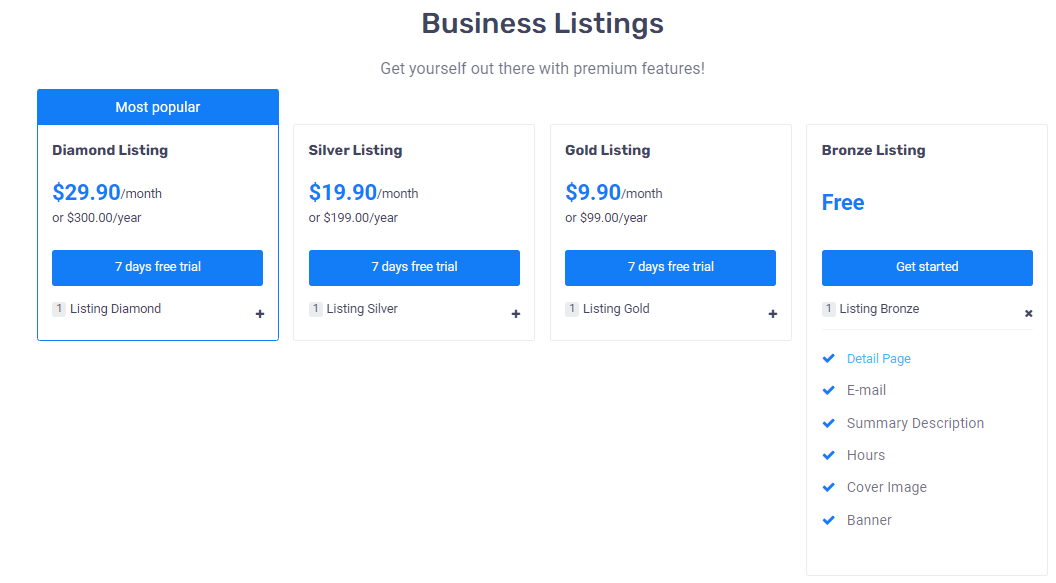Collapse the Listing Bronze feature list
The height and width of the screenshot is (583, 1056).
pyautogui.click(x=1028, y=313)
